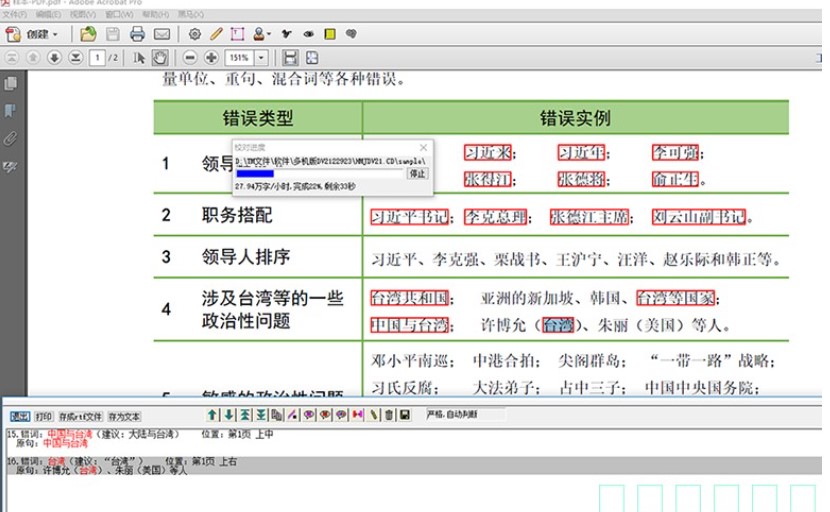
Task: Click the 打印 button in bottom panel
Action: [44, 416]
